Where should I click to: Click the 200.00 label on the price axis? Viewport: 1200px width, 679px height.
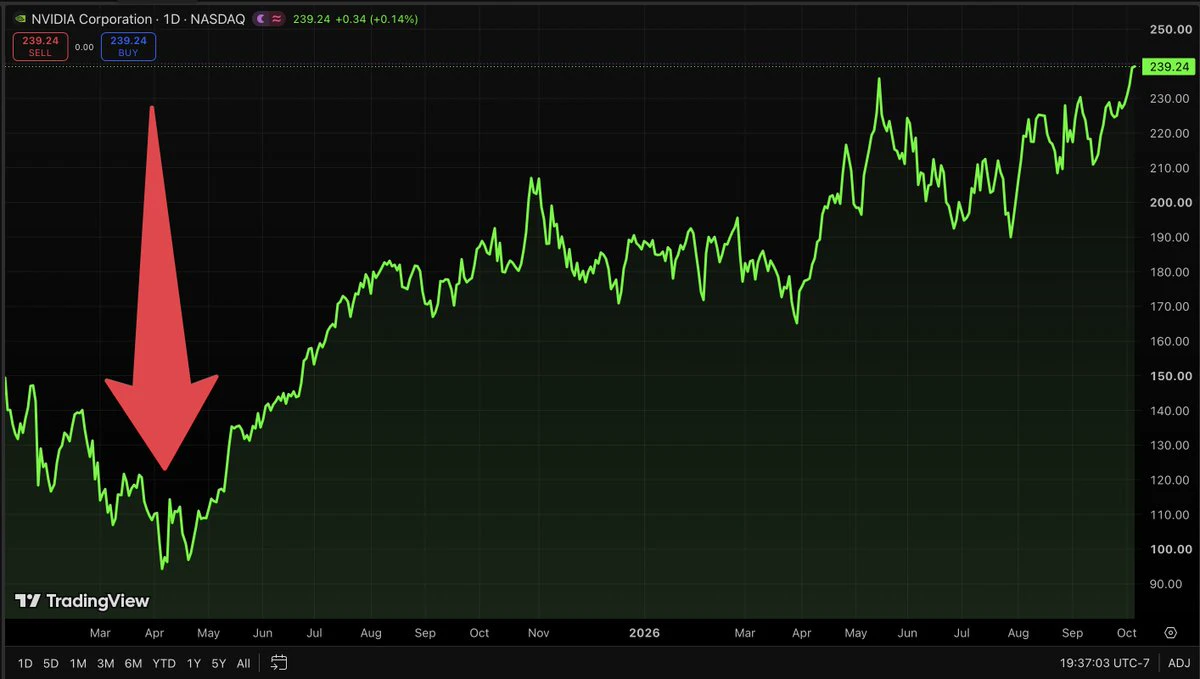click(1170, 202)
